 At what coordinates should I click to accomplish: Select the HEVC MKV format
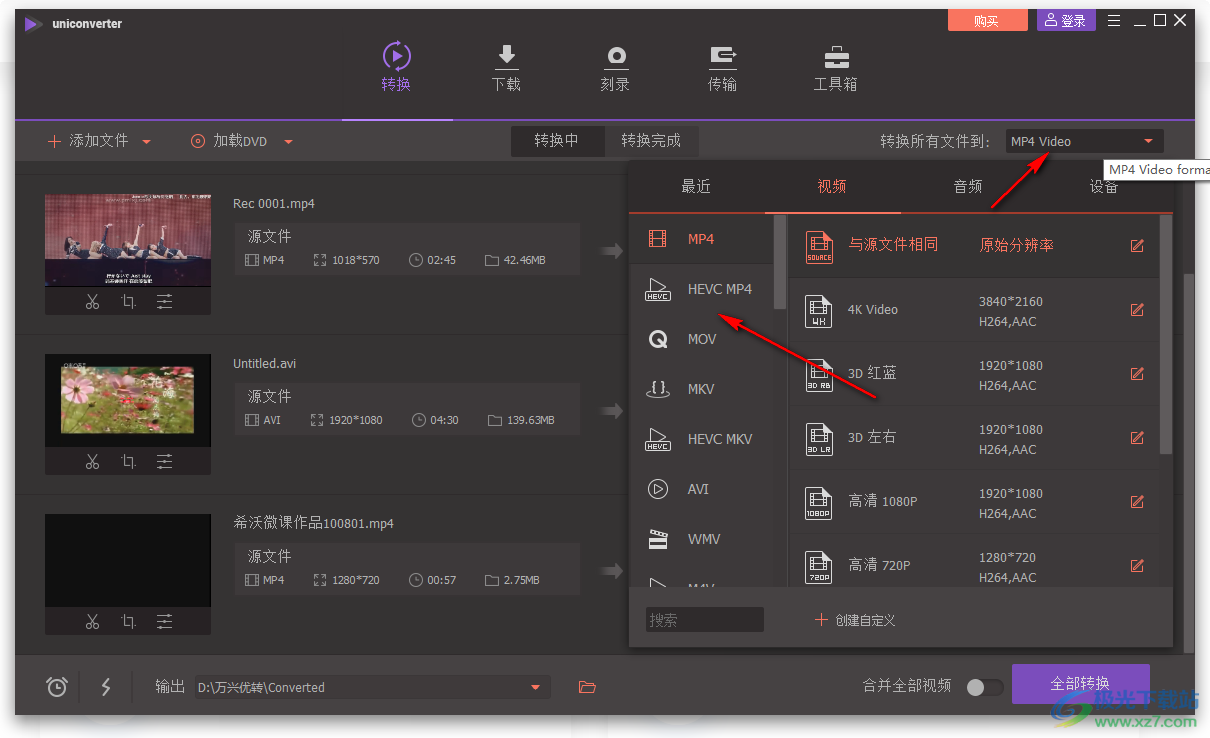click(x=701, y=439)
